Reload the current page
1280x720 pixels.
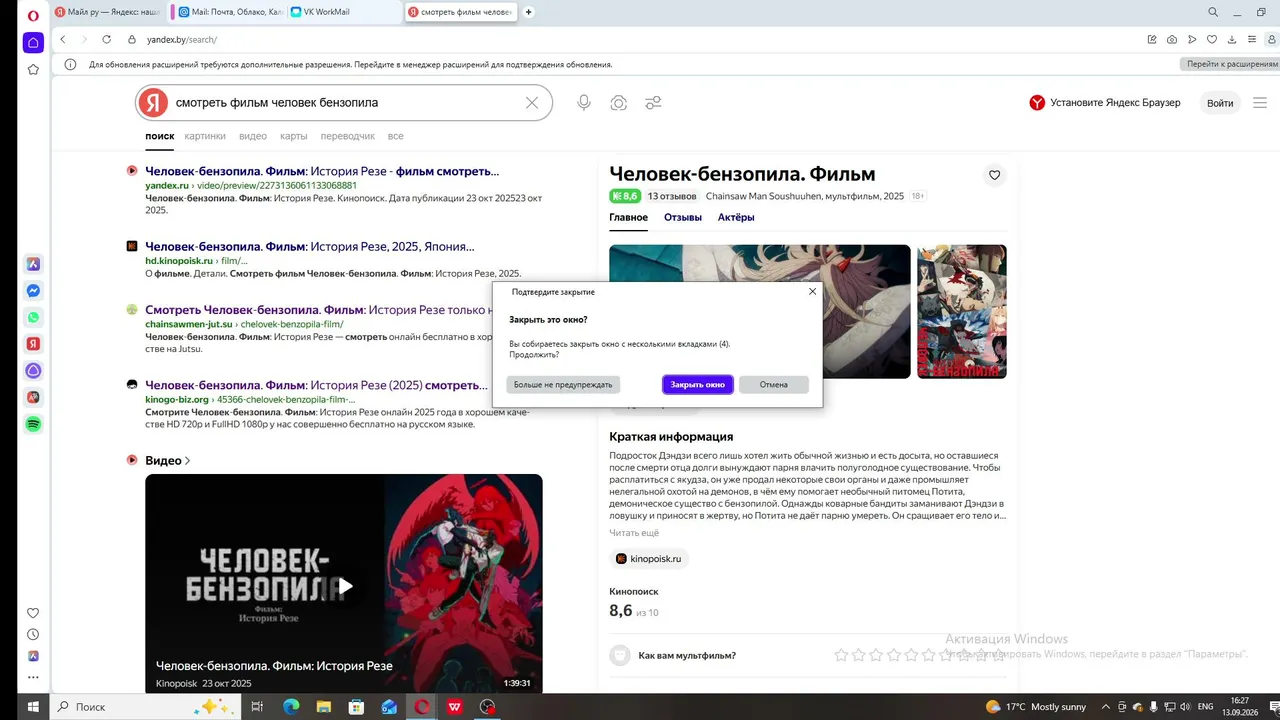[106, 40]
